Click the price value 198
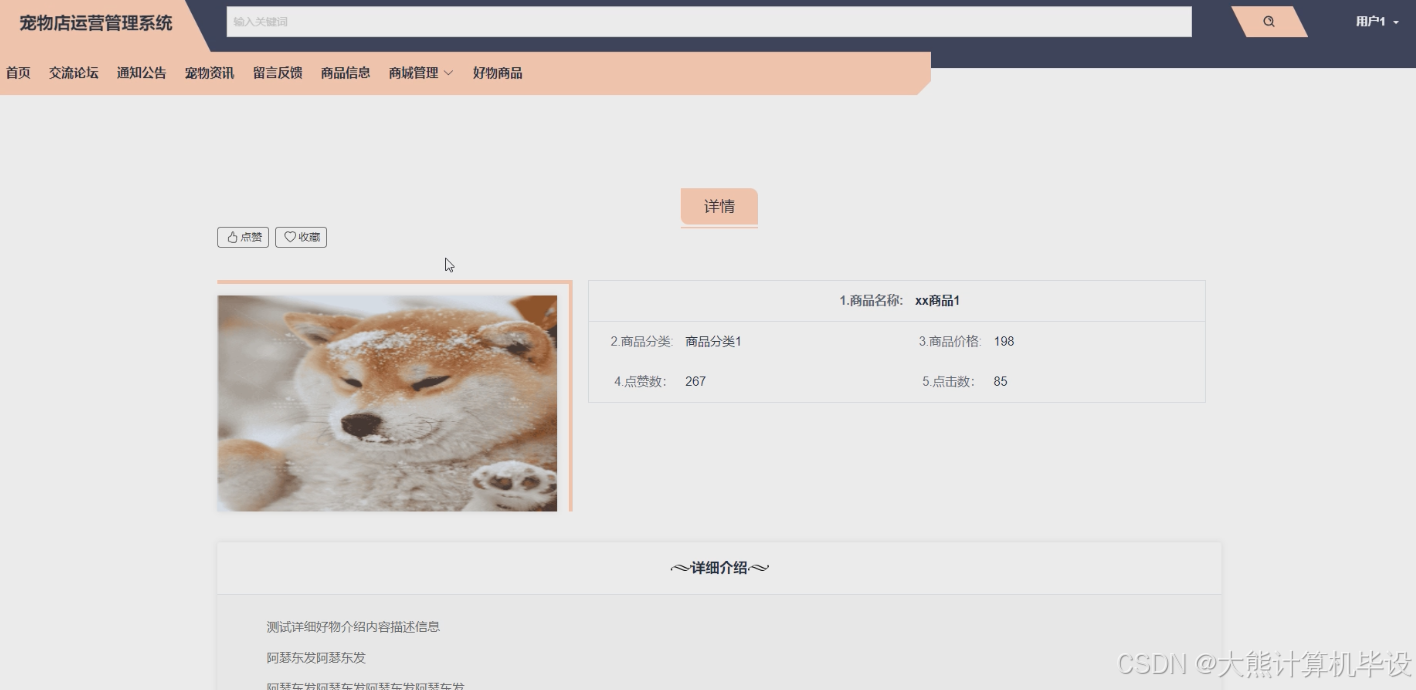This screenshot has height=690, width=1416. click(1004, 342)
